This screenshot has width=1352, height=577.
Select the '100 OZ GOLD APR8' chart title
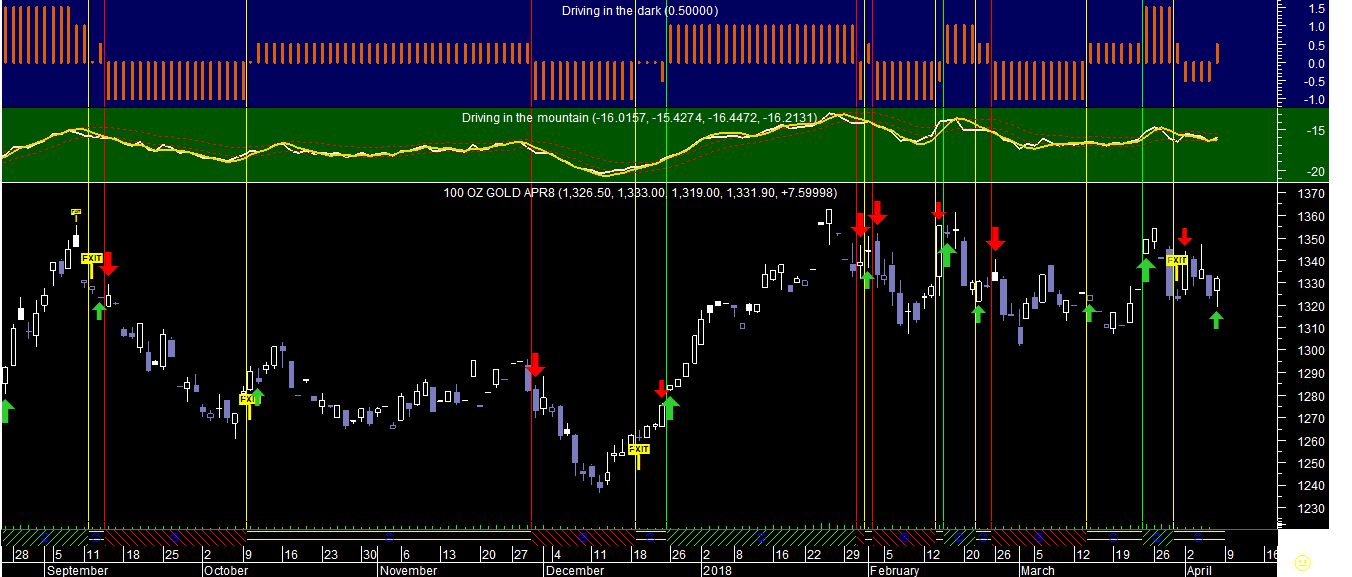pyautogui.click(x=640, y=192)
